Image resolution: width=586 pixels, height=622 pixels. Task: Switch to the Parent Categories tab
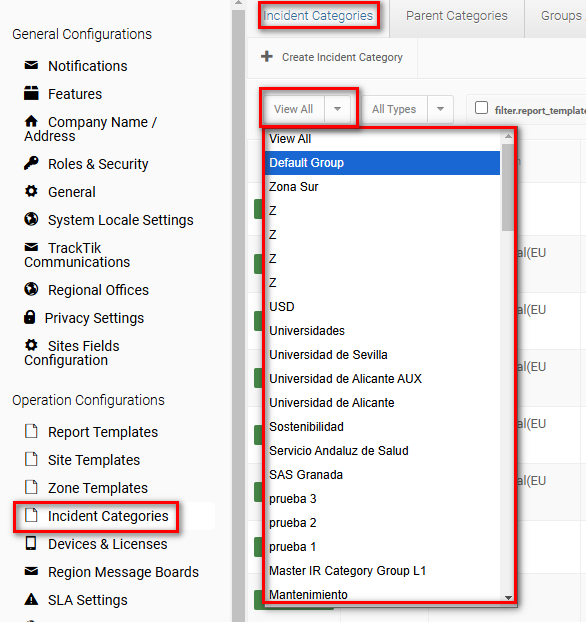pos(457,16)
